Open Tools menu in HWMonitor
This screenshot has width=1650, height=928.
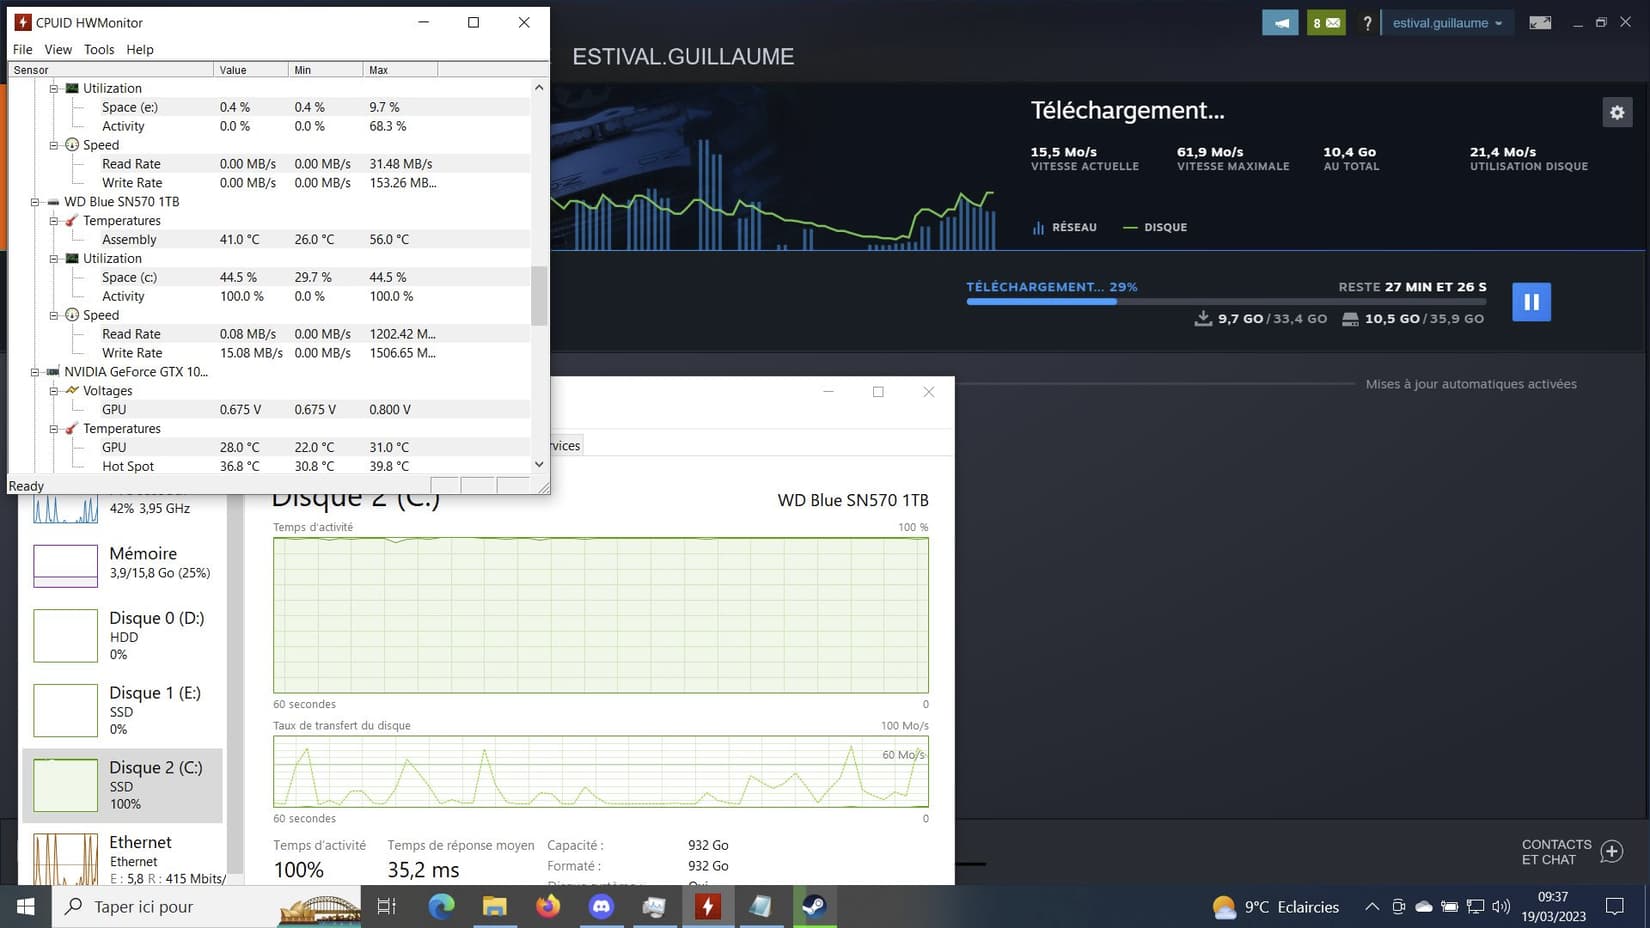click(99, 49)
